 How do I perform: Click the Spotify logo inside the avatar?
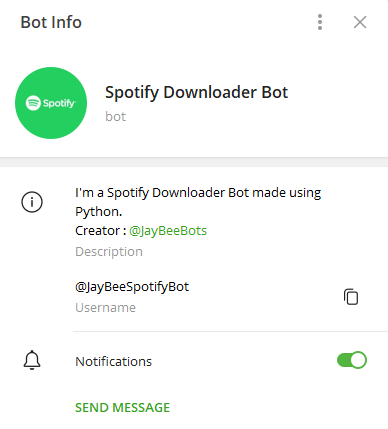point(51,103)
